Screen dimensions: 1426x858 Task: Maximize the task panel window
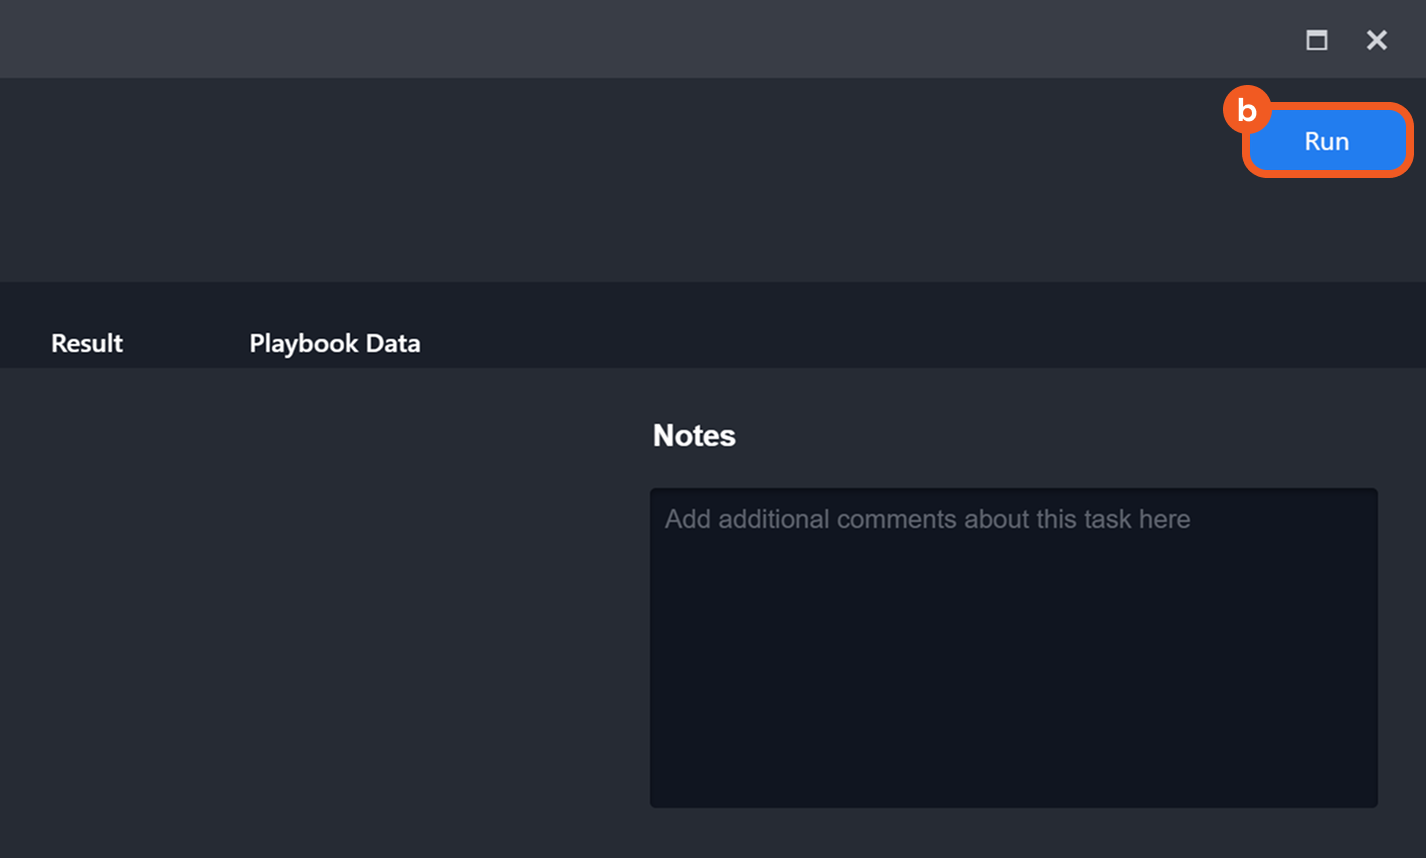click(x=1316, y=40)
